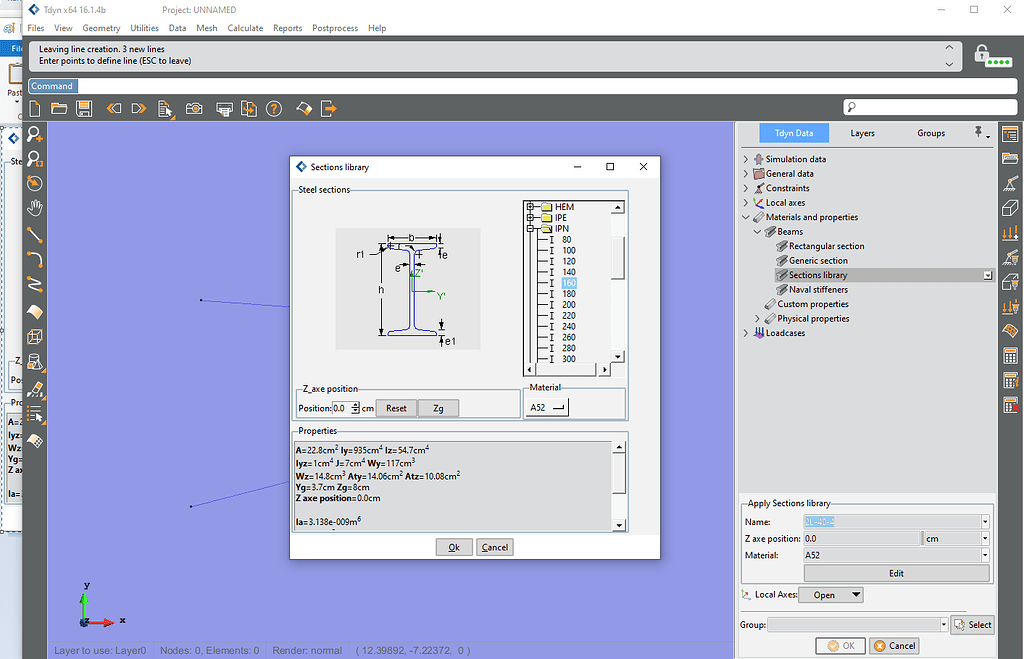
Task: Collapse the Materials and properties node
Action: 746,217
